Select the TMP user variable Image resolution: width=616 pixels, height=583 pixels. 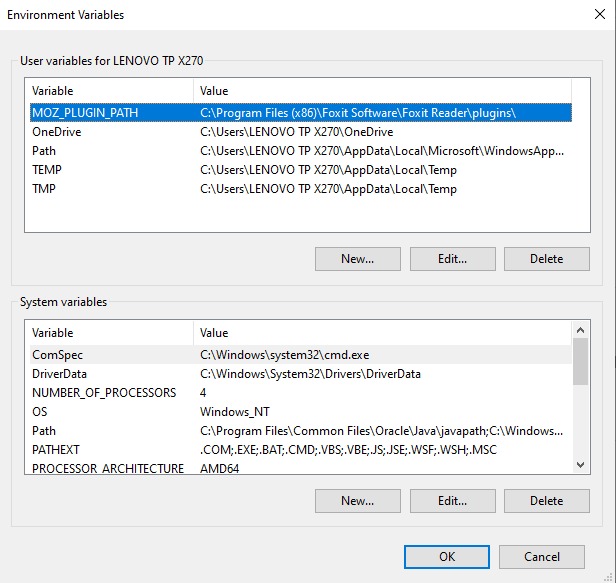(45, 189)
